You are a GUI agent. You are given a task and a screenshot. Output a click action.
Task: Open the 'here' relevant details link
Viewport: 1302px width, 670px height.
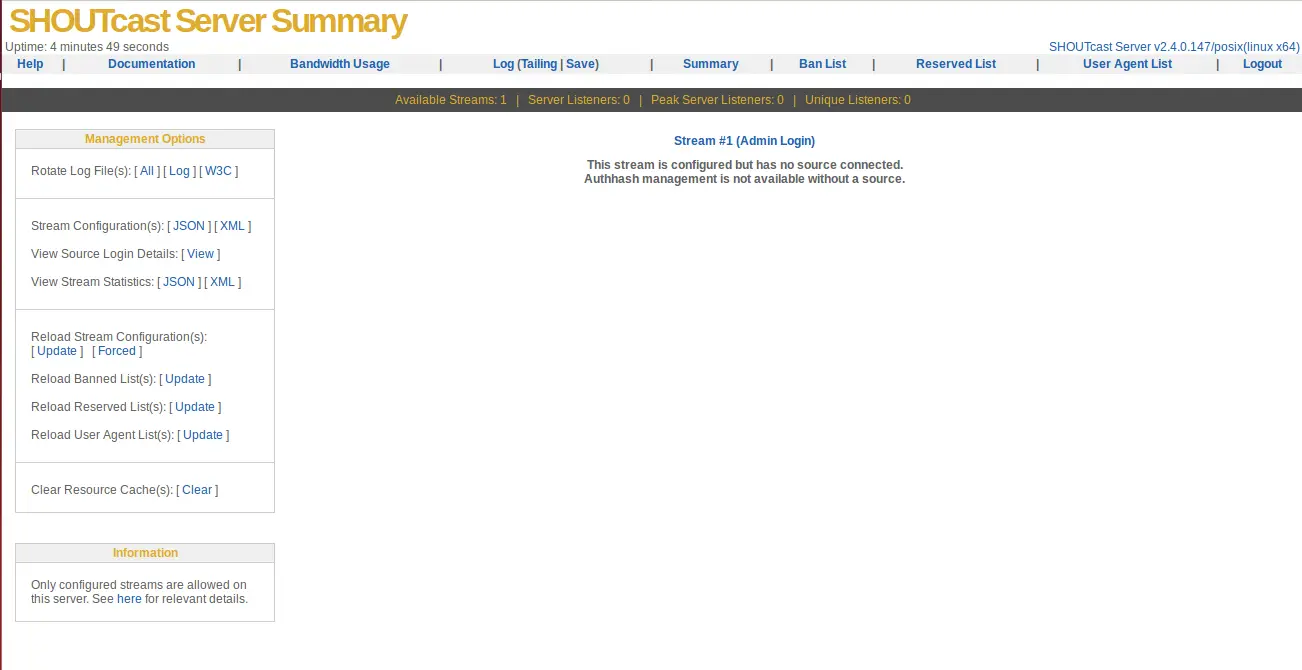pos(129,599)
